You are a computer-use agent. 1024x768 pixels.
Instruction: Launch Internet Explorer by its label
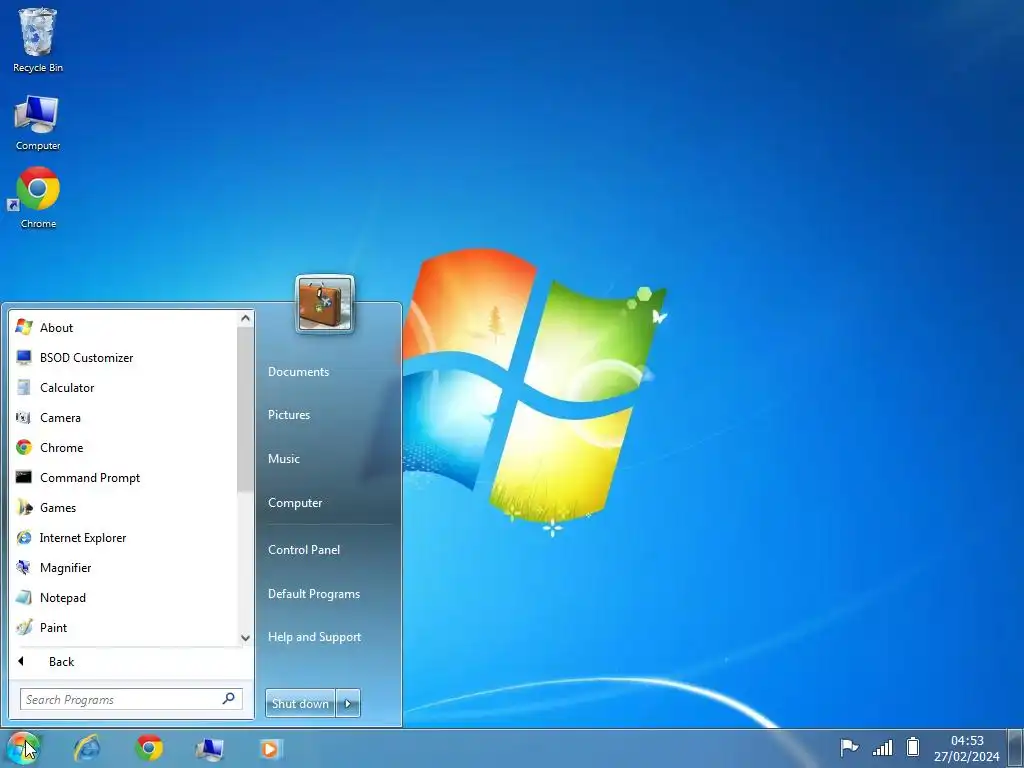coord(83,538)
